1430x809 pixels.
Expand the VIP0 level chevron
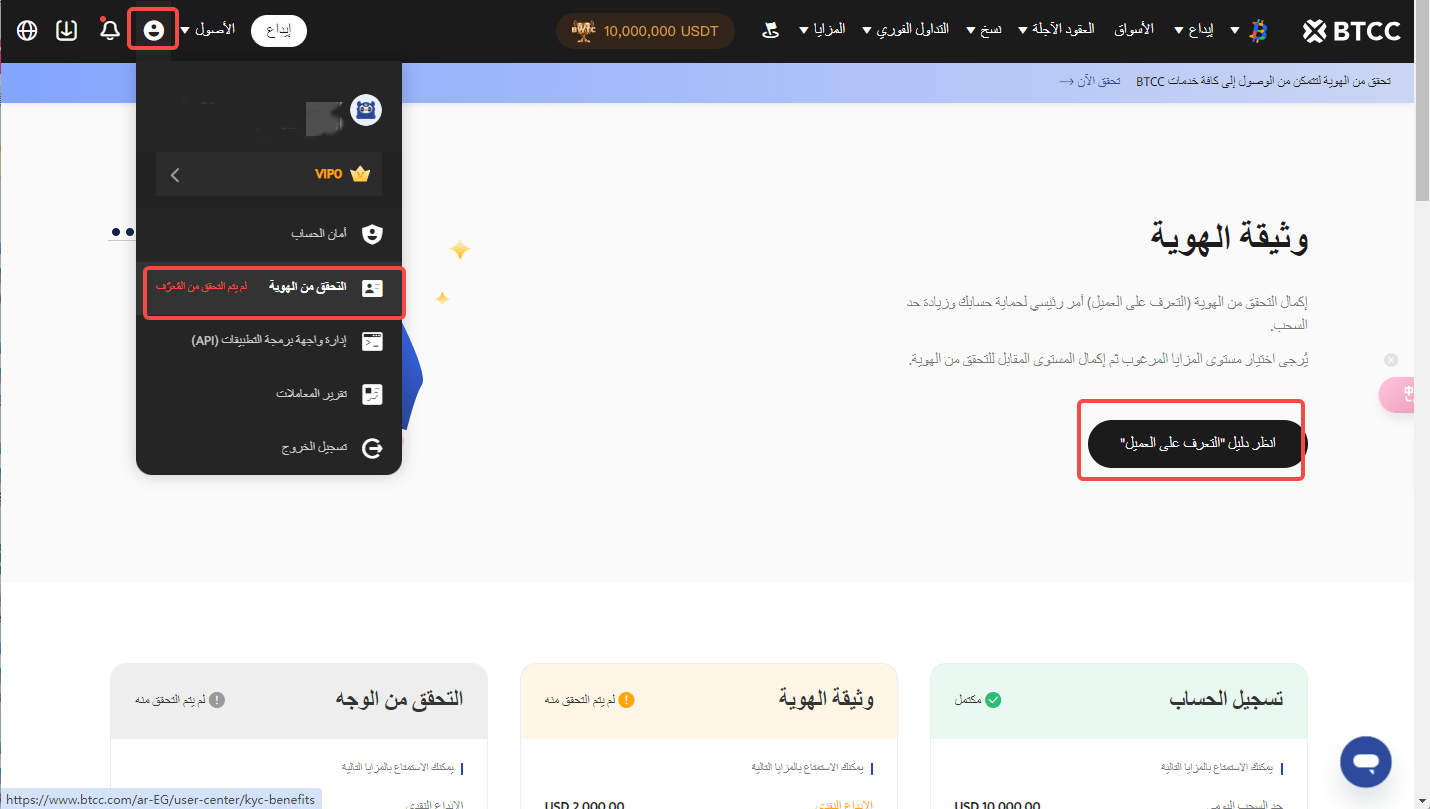click(175, 175)
